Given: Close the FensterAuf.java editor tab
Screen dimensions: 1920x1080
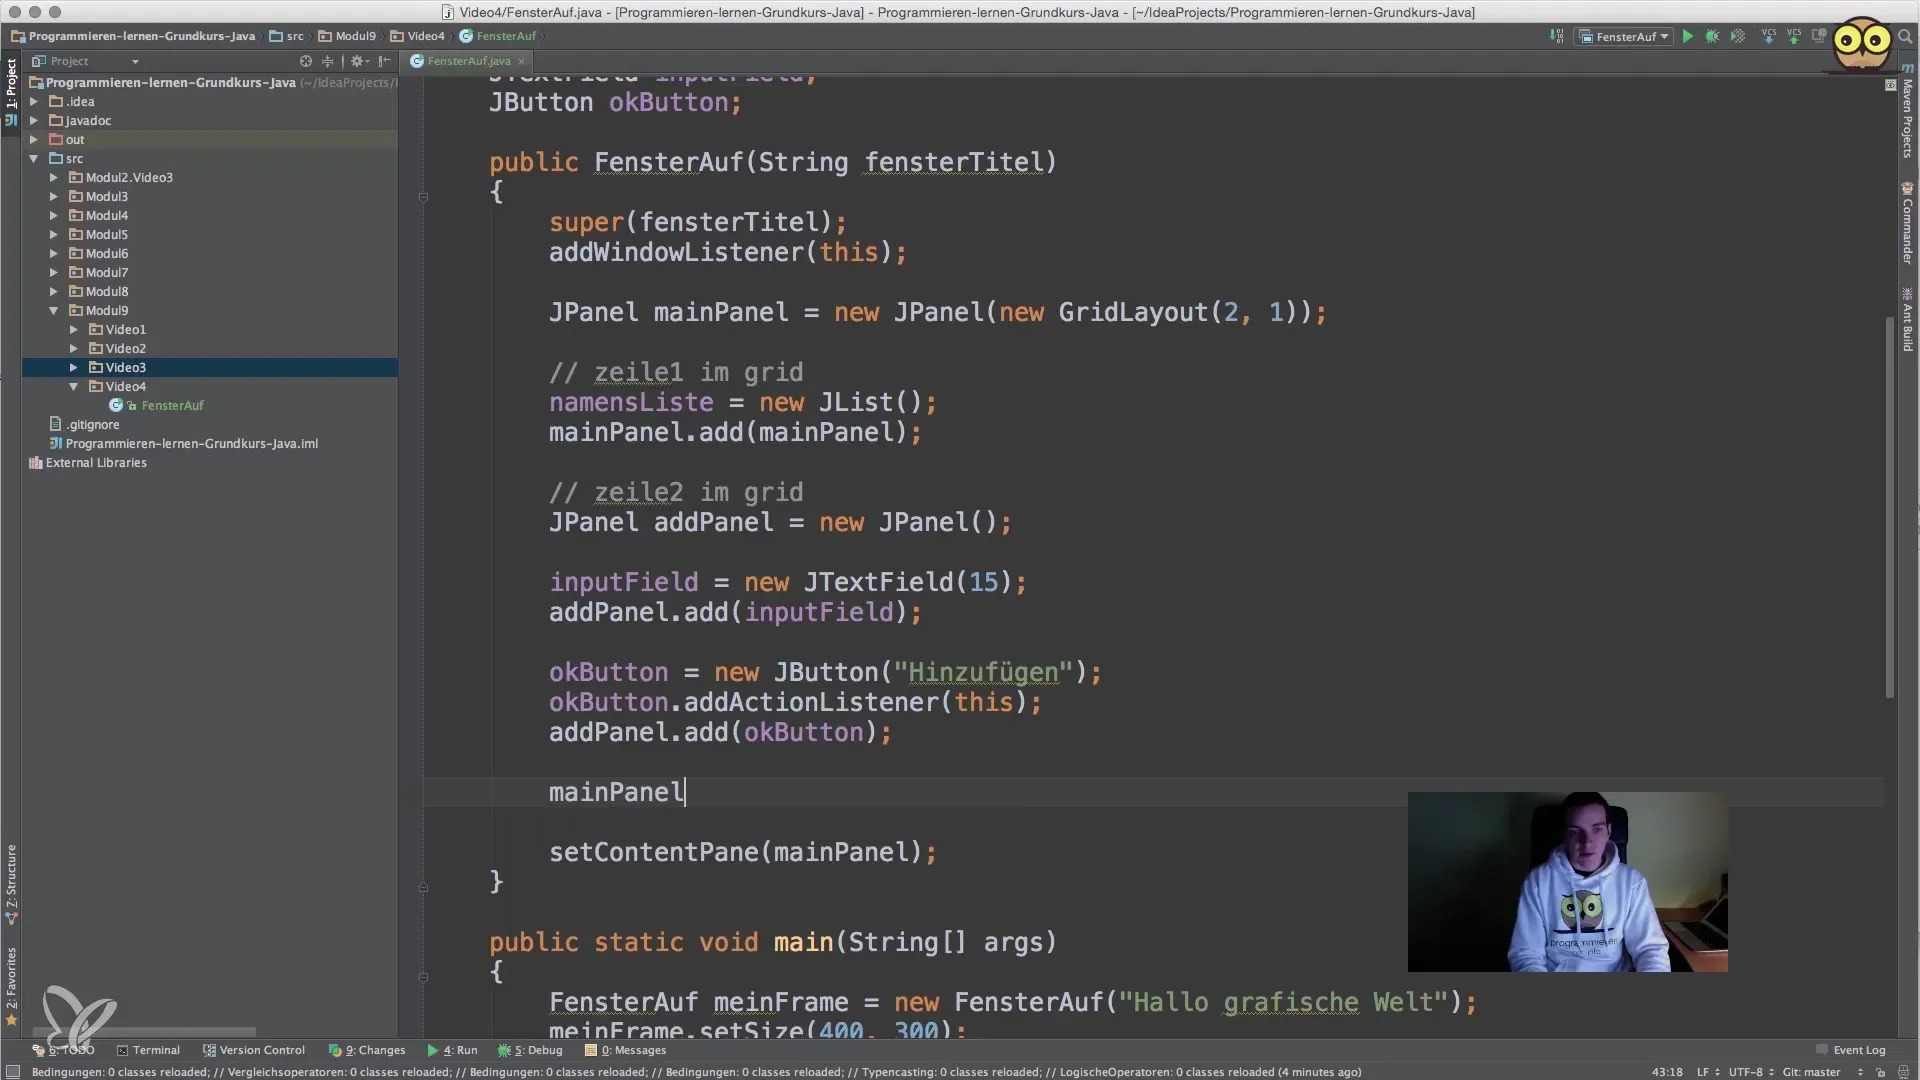Looking at the screenshot, I should 521,61.
